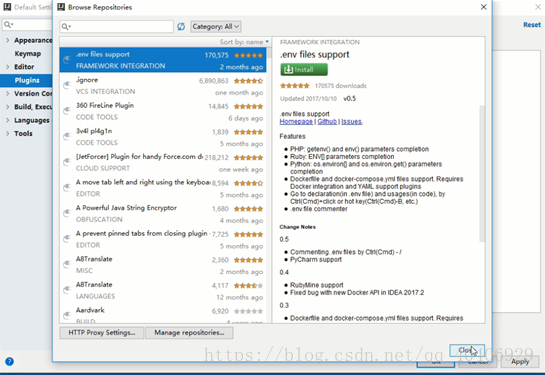Click the green Install button
The width and height of the screenshot is (545, 375).
304,70
